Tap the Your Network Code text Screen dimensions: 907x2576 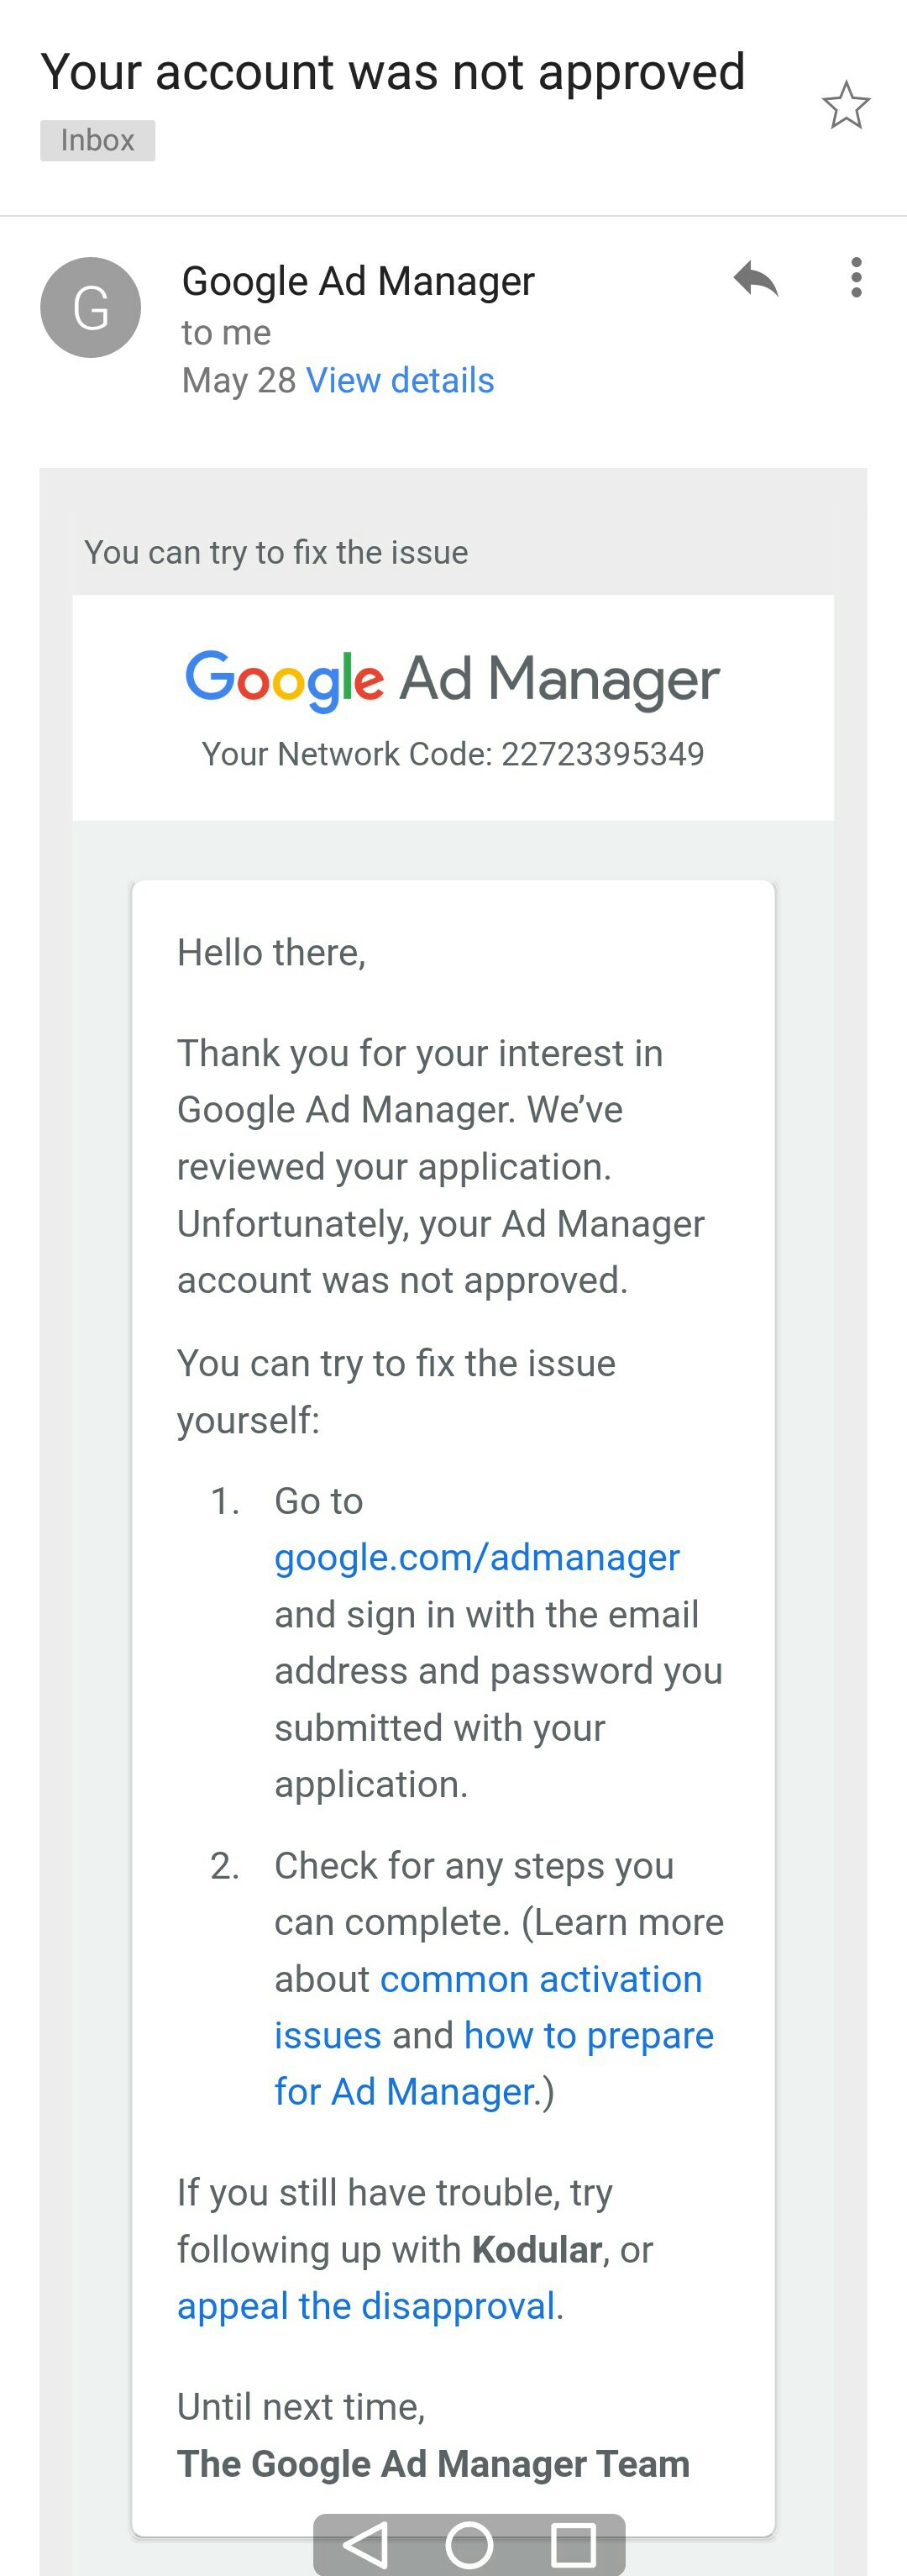[453, 754]
